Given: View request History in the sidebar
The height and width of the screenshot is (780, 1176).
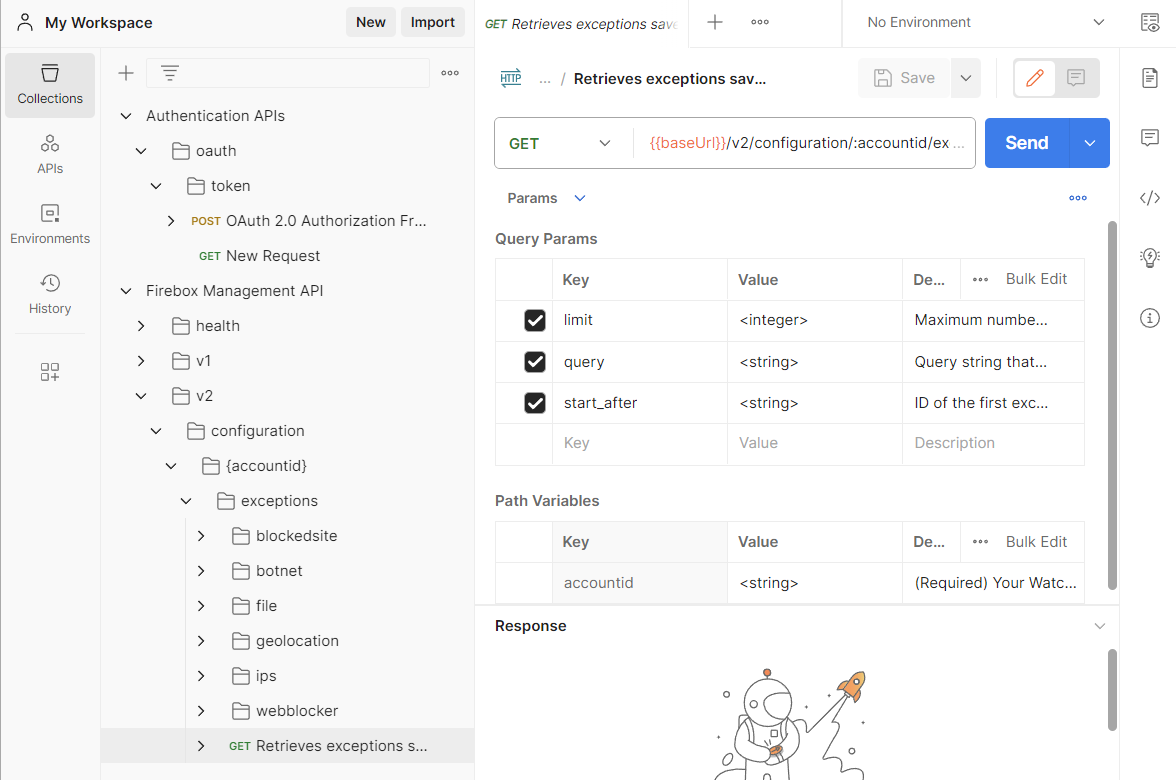Looking at the screenshot, I should pyautogui.click(x=49, y=295).
